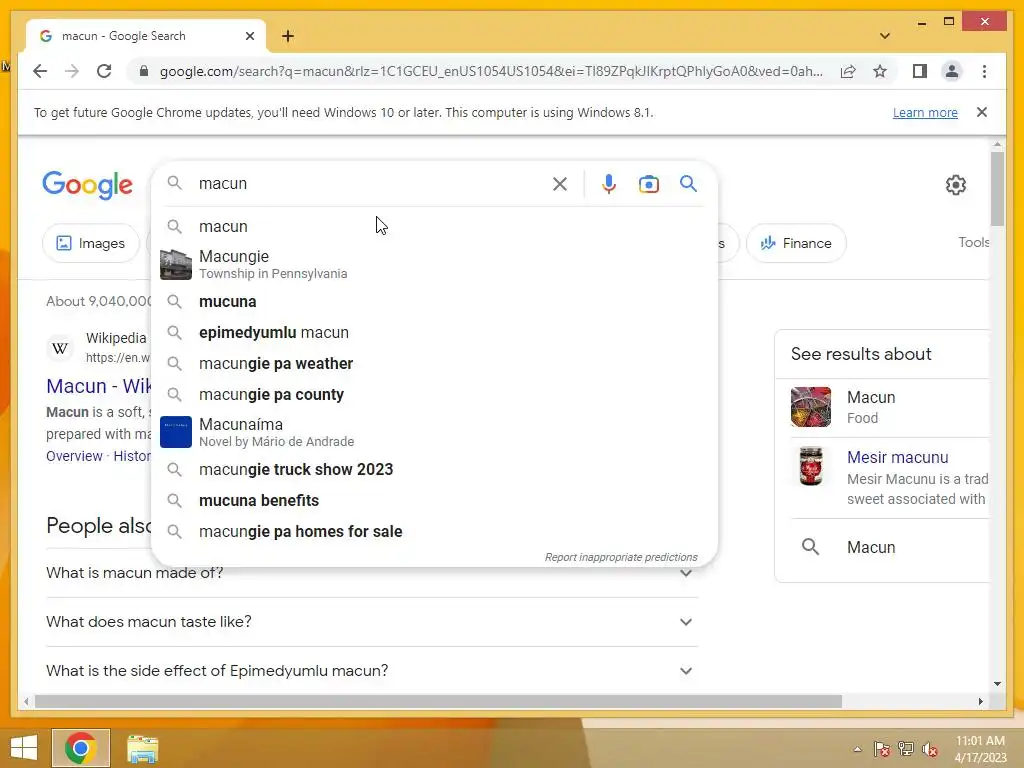
Task: Click the Action Center flag icon
Action: click(x=882, y=749)
